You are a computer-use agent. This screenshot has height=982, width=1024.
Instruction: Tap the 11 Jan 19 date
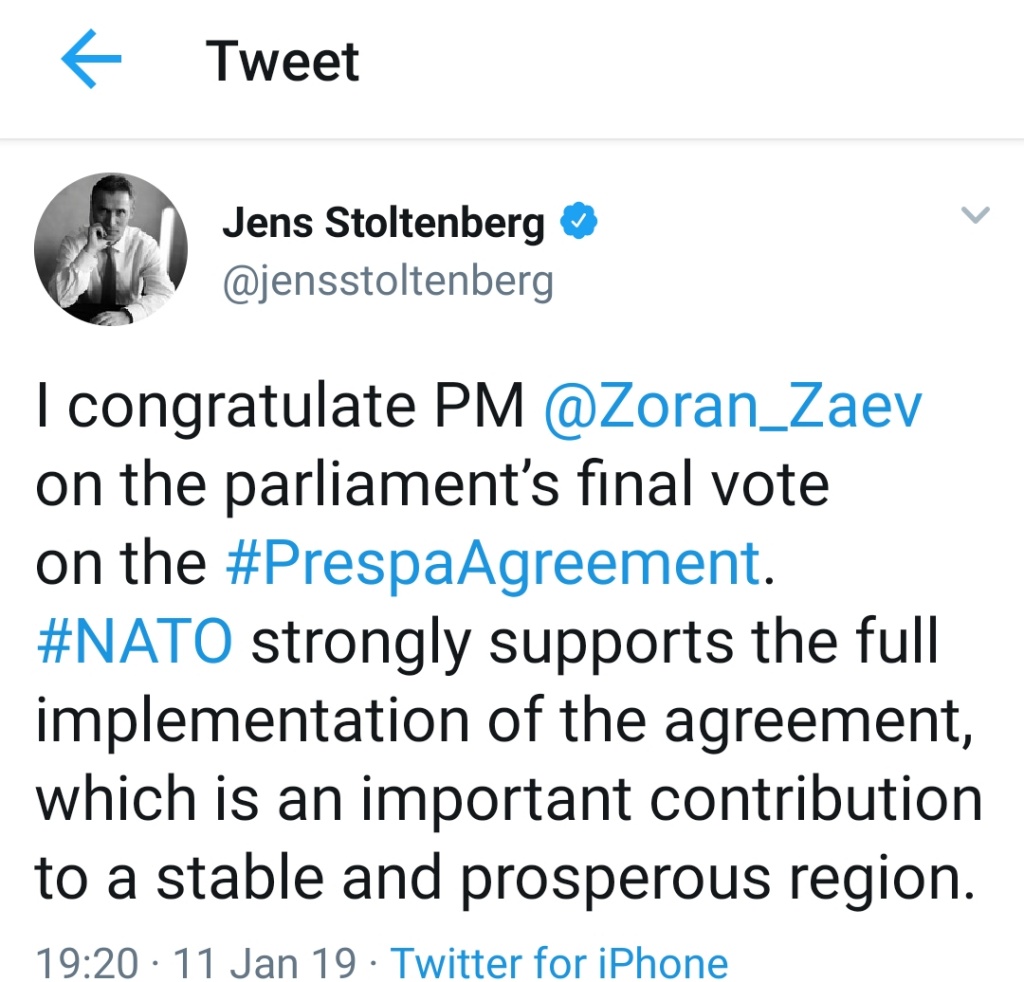(x=265, y=963)
